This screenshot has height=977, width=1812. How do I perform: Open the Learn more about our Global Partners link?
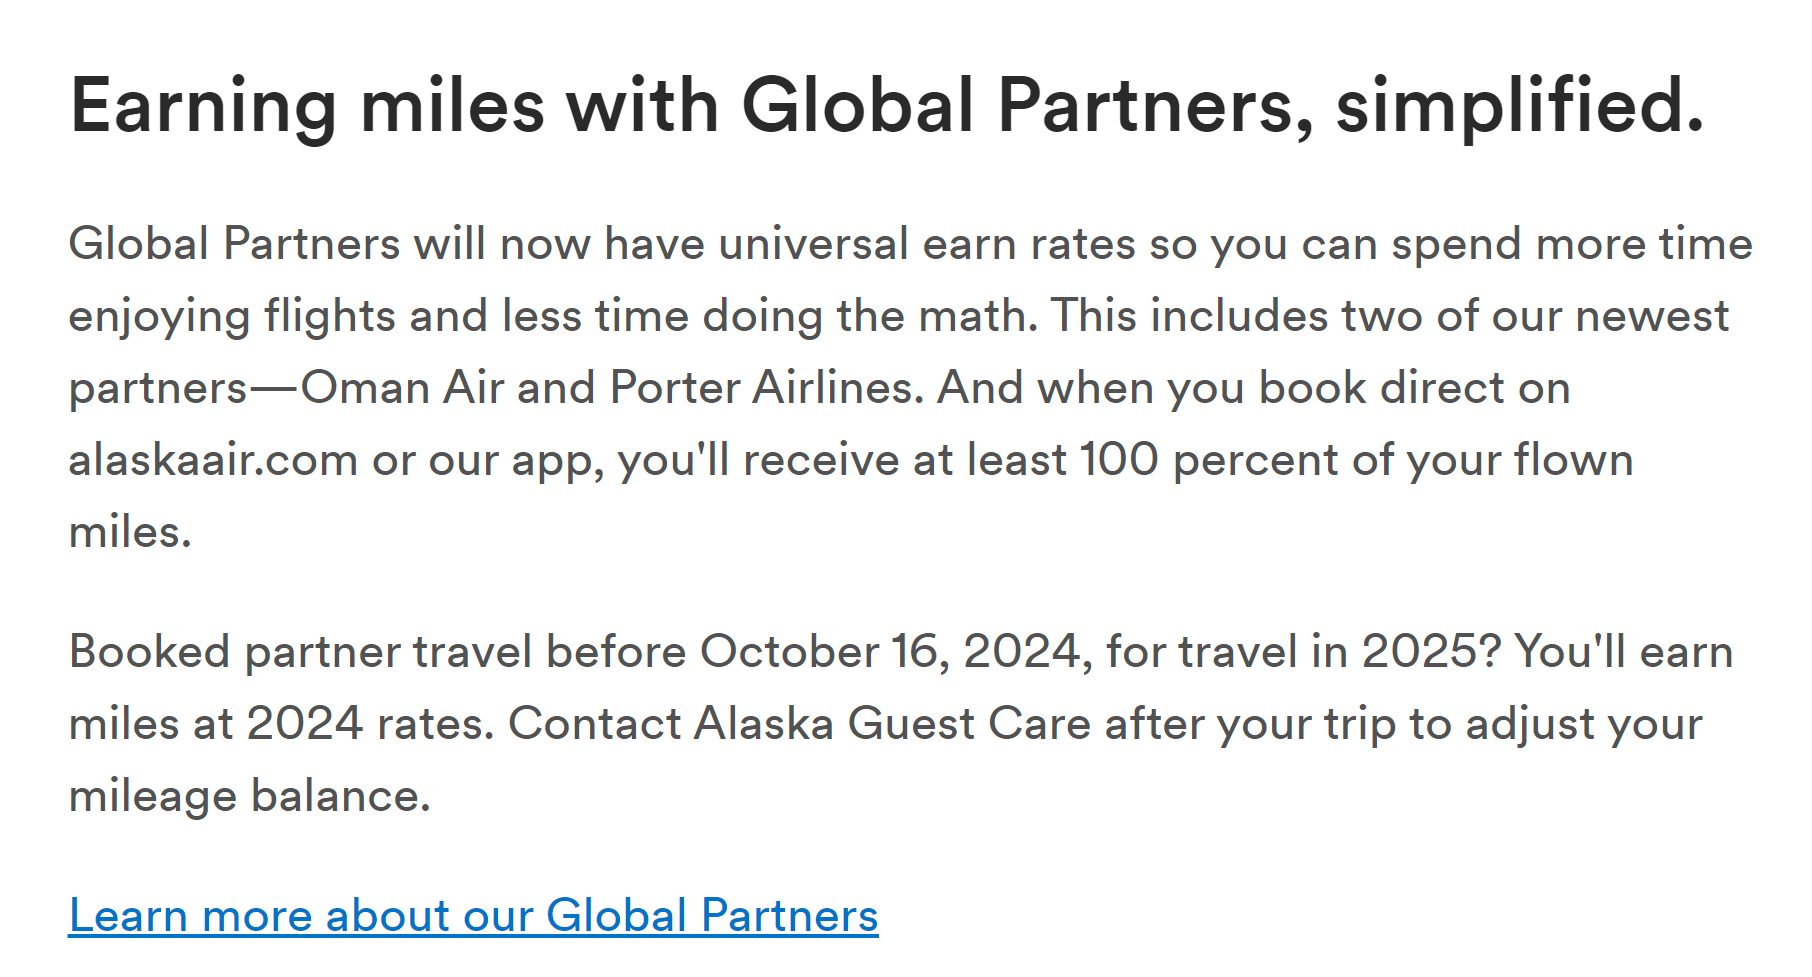473,915
